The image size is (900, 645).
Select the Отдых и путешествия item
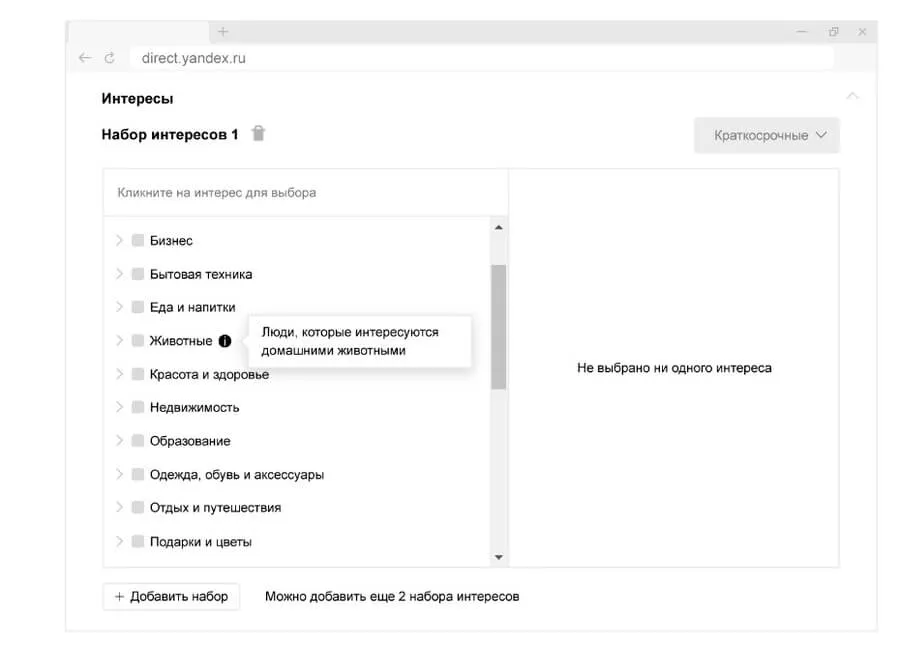click(x=215, y=507)
